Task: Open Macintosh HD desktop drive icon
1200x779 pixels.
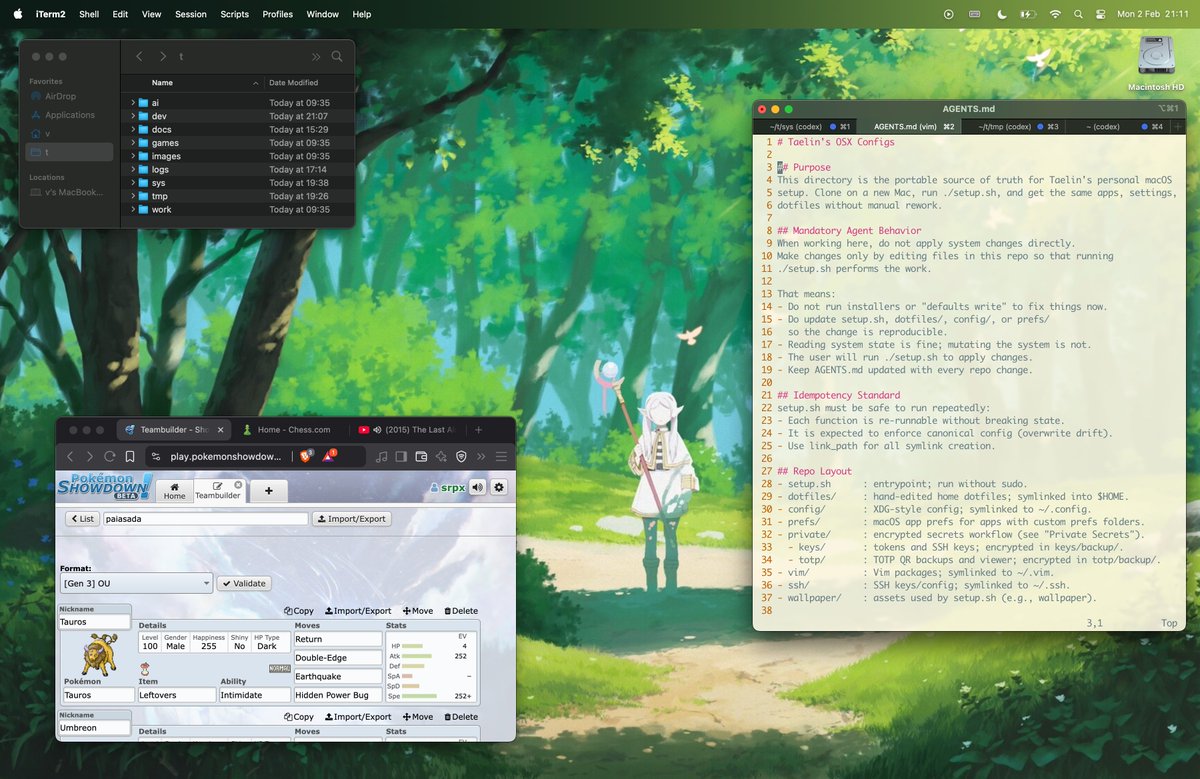Action: point(1155,55)
